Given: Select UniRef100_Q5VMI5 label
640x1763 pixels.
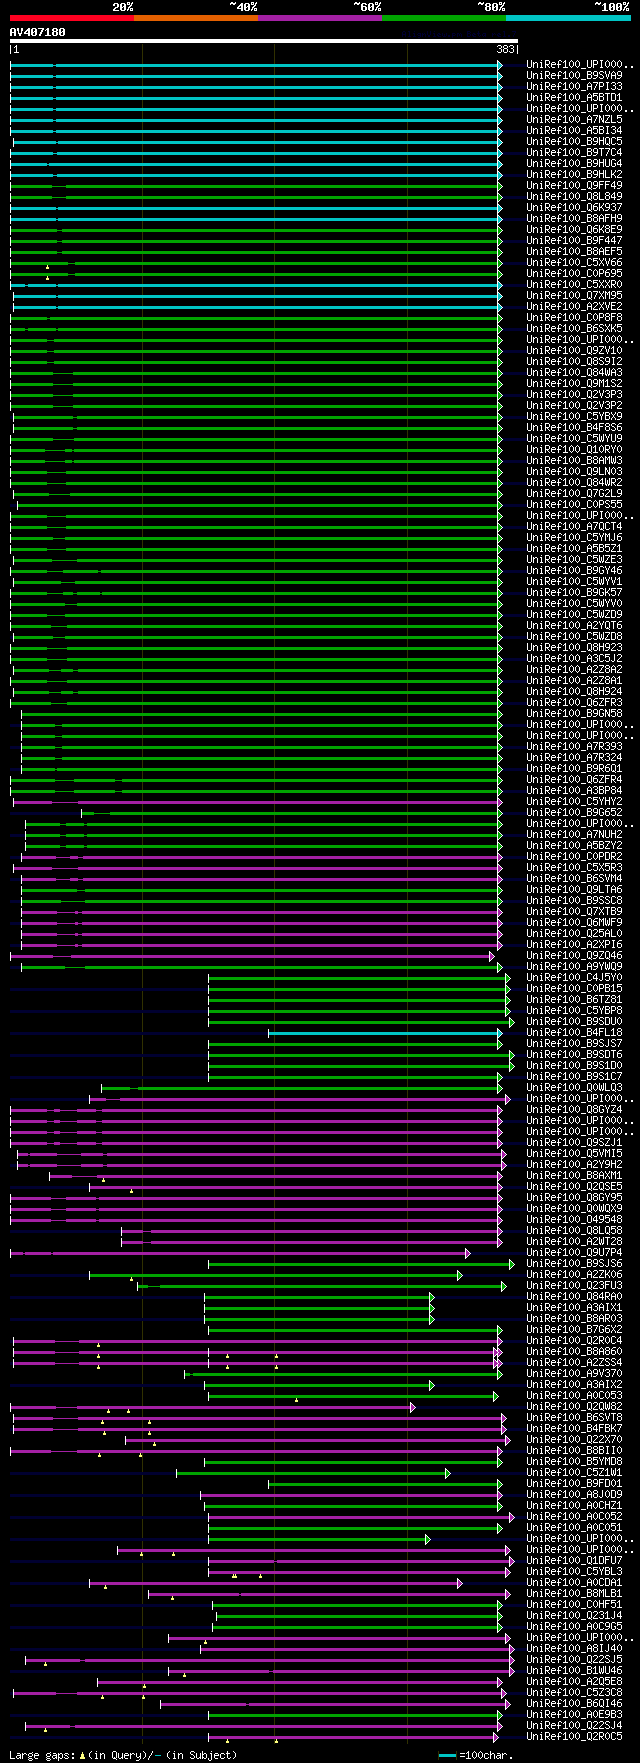Looking at the screenshot, I should [574, 1153].
